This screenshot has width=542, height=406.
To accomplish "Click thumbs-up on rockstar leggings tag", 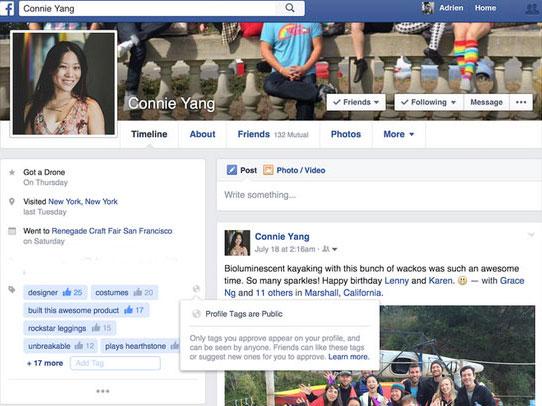I will point(96,328).
